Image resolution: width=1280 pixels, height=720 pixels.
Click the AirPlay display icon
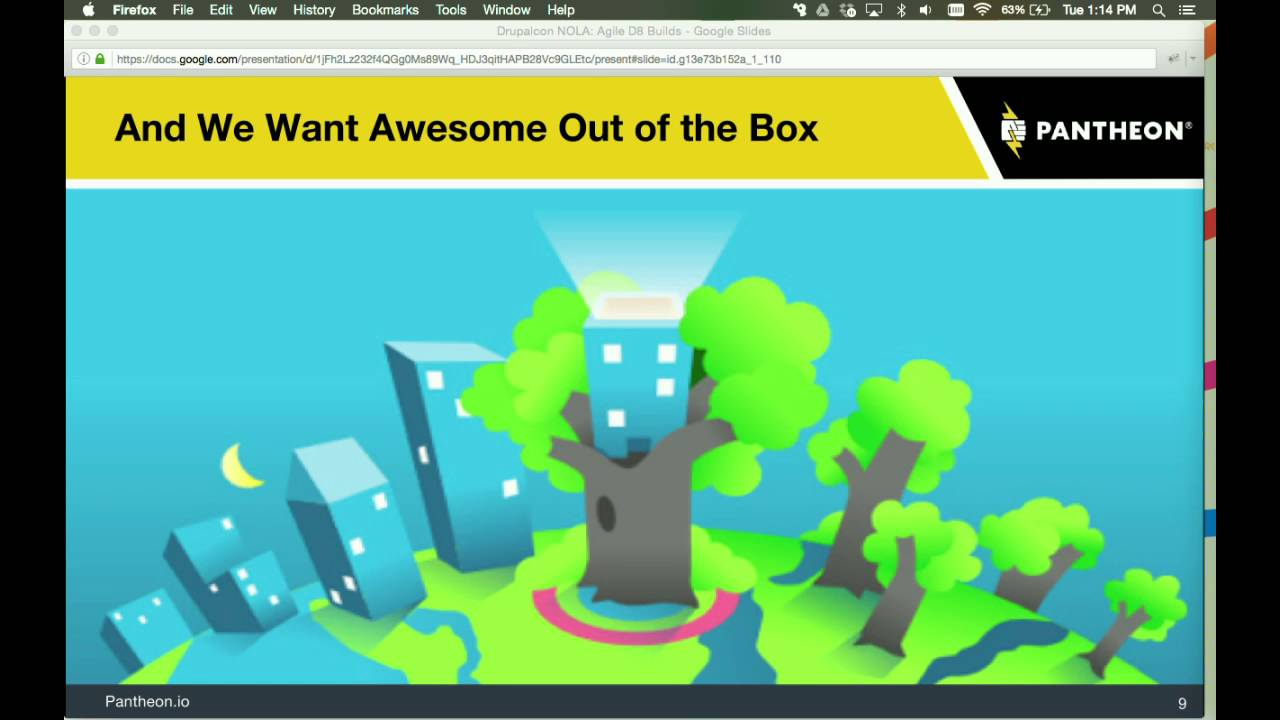(x=874, y=10)
